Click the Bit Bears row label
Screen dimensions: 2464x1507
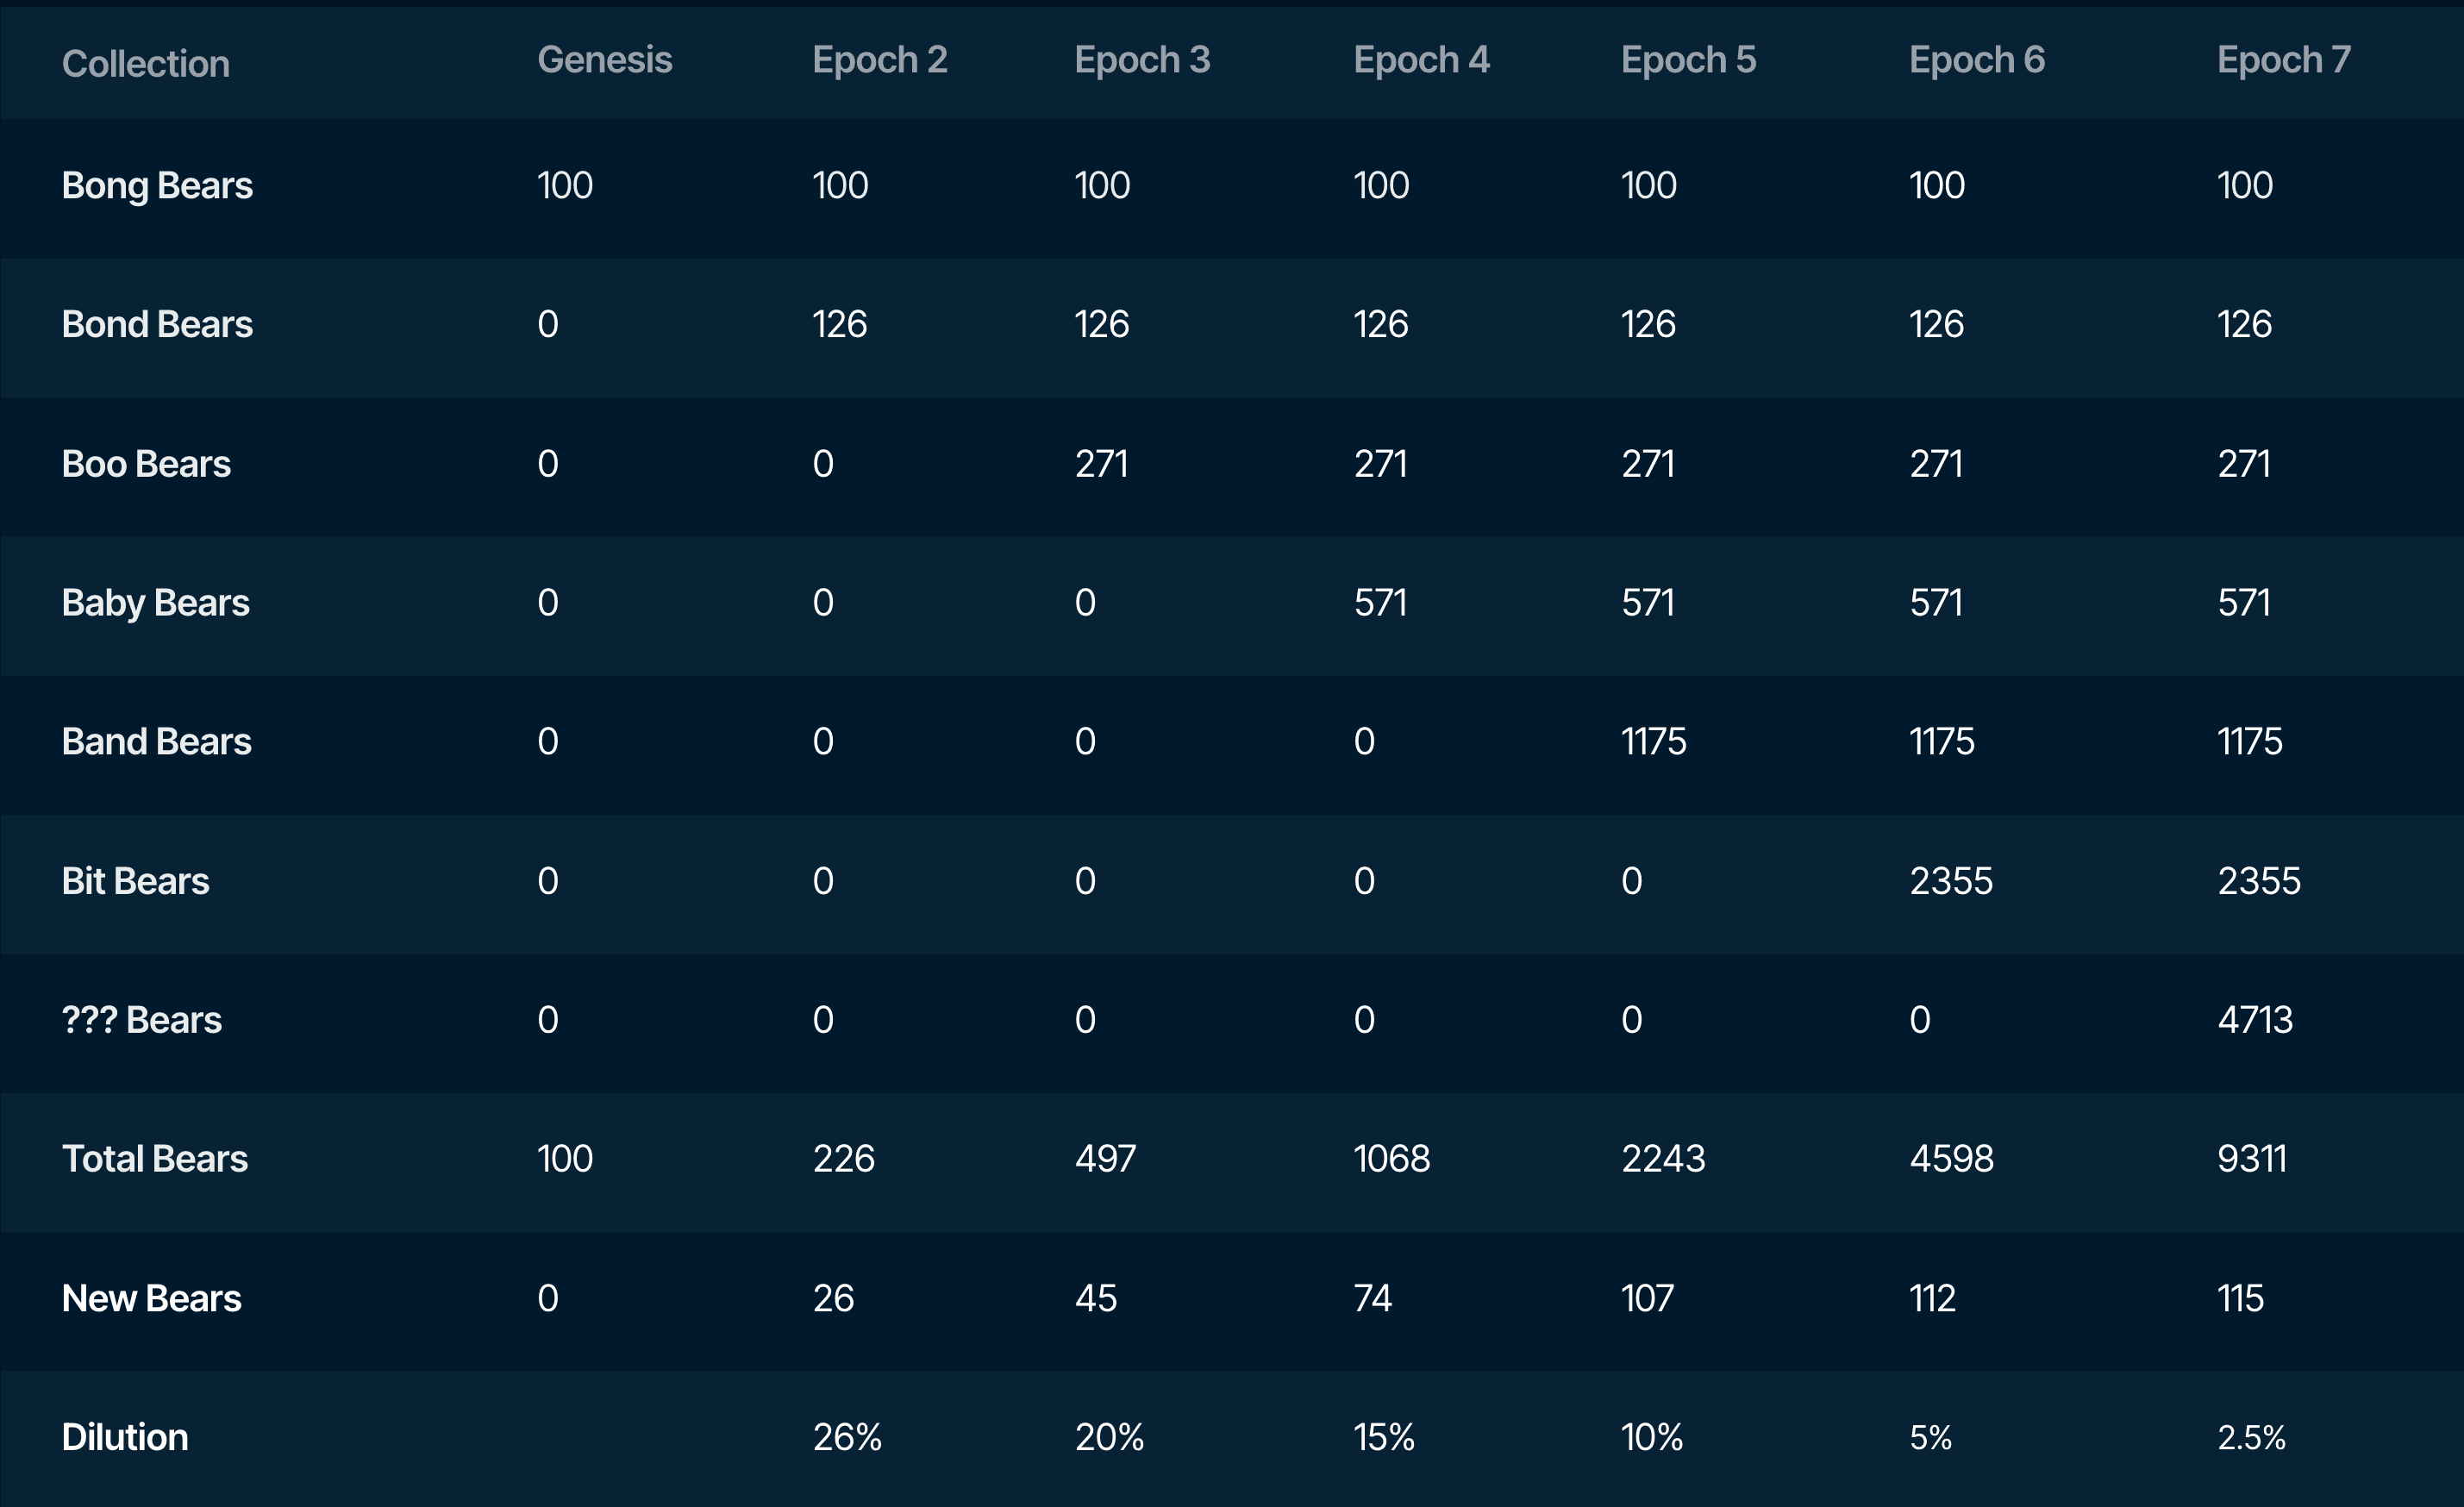(x=135, y=881)
